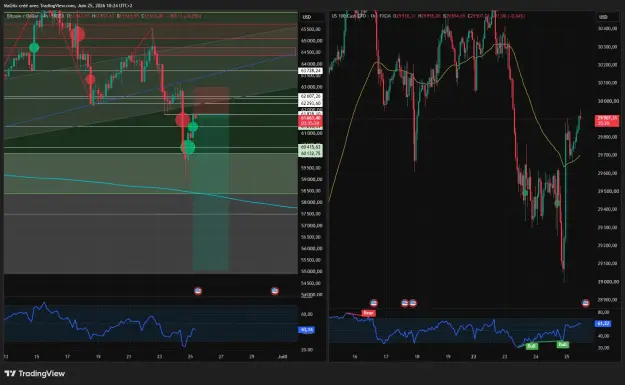The width and height of the screenshot is (625, 385).
Task: Click the 65 500,00 tick on the Bitcoin price scale
Action: (311, 29)
